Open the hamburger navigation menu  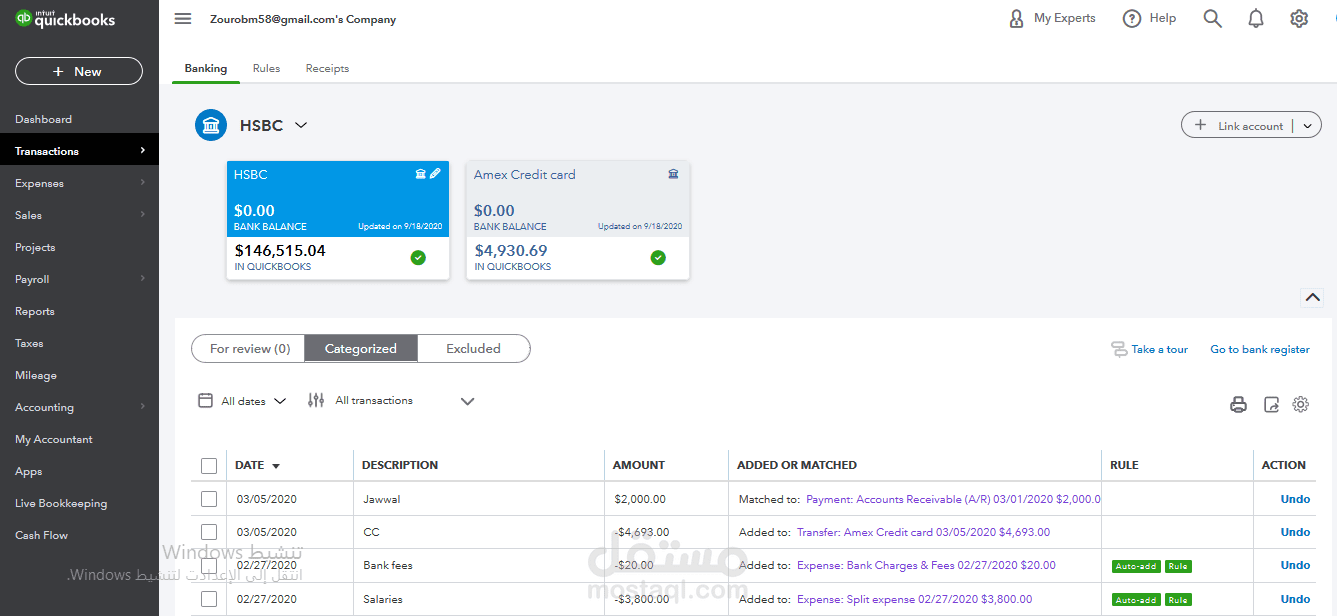pos(182,19)
